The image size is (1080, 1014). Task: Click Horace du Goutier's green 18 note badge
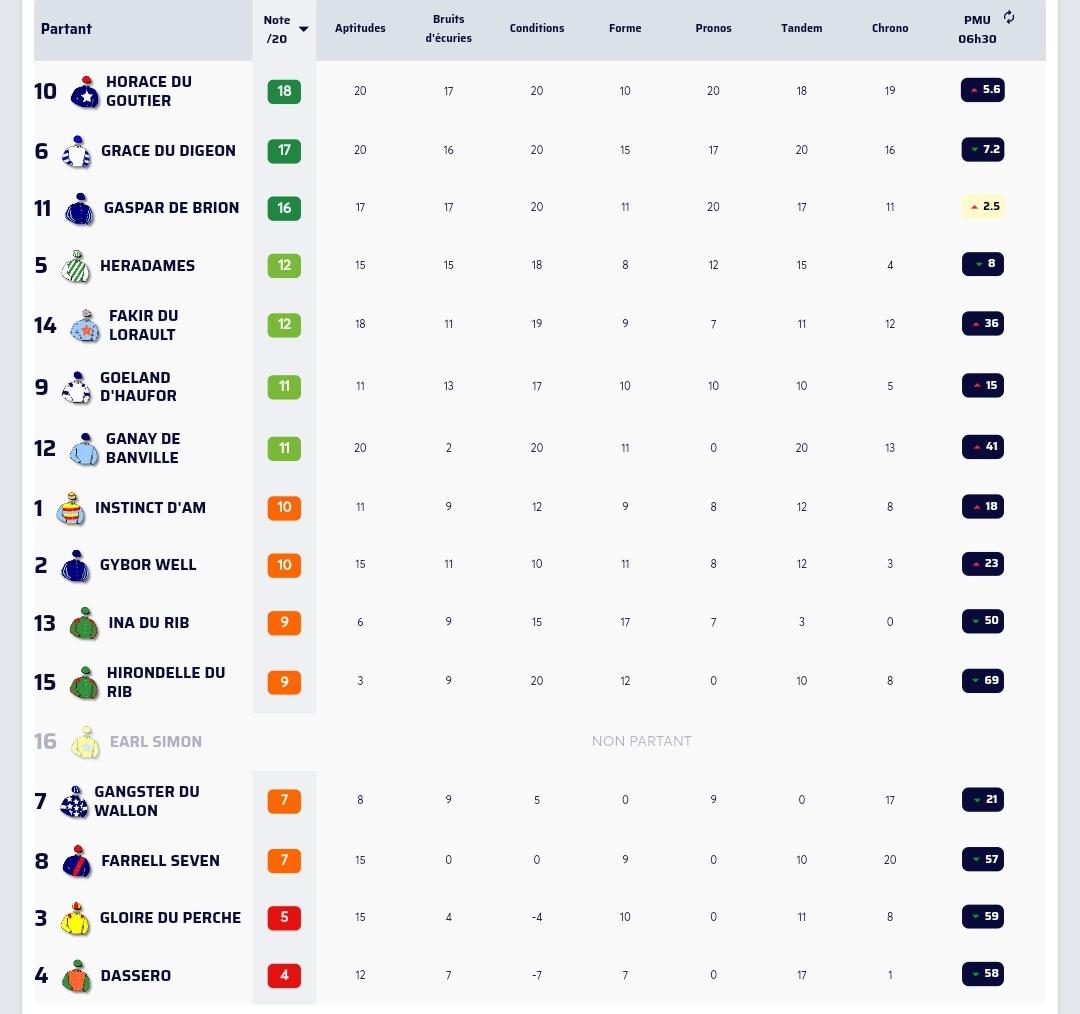pyautogui.click(x=284, y=92)
